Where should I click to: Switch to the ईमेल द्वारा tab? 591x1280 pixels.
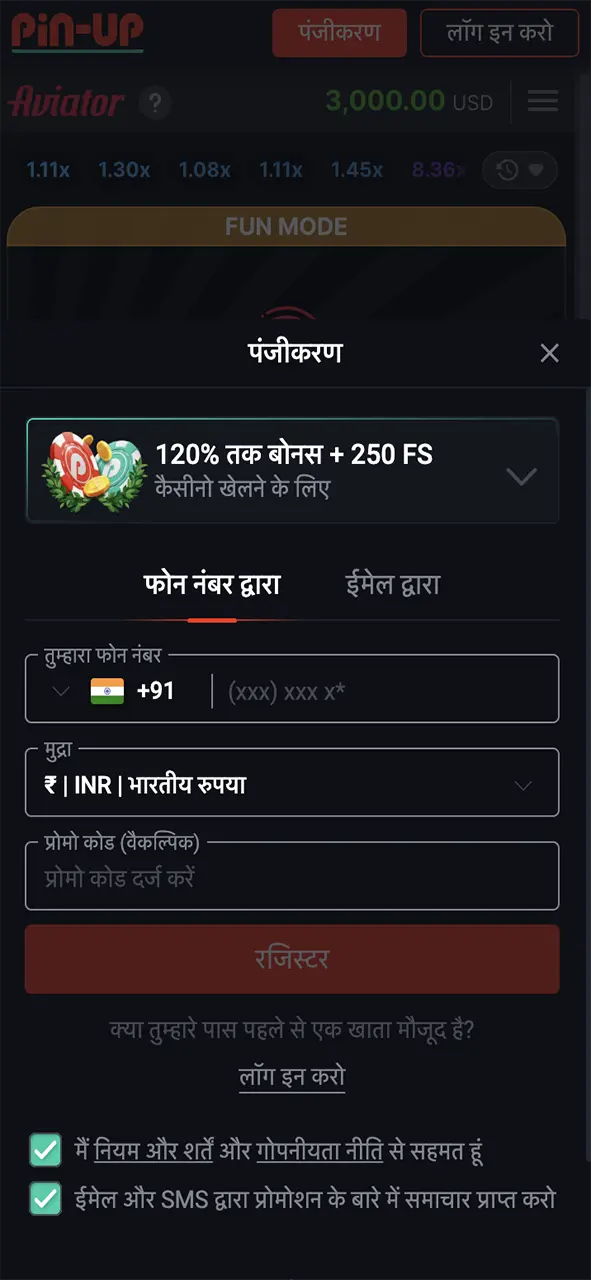[x=391, y=585]
